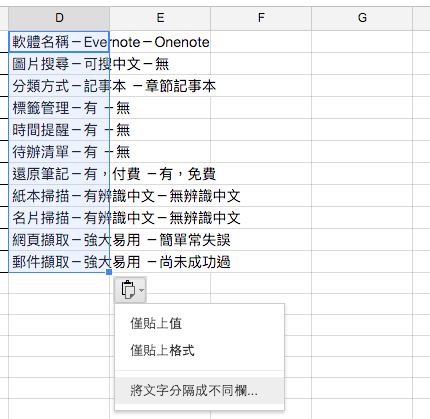This screenshot has width=430, height=419.
Task: Click cell containing 軟體名稱－Evernote－Onenote
Action: tap(59, 42)
